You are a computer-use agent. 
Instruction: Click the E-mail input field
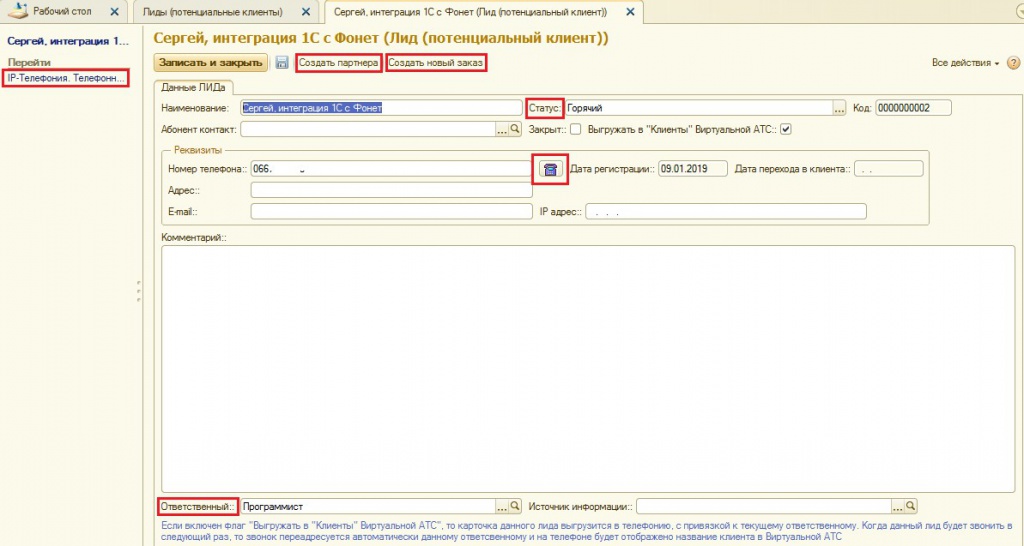[x=391, y=212]
